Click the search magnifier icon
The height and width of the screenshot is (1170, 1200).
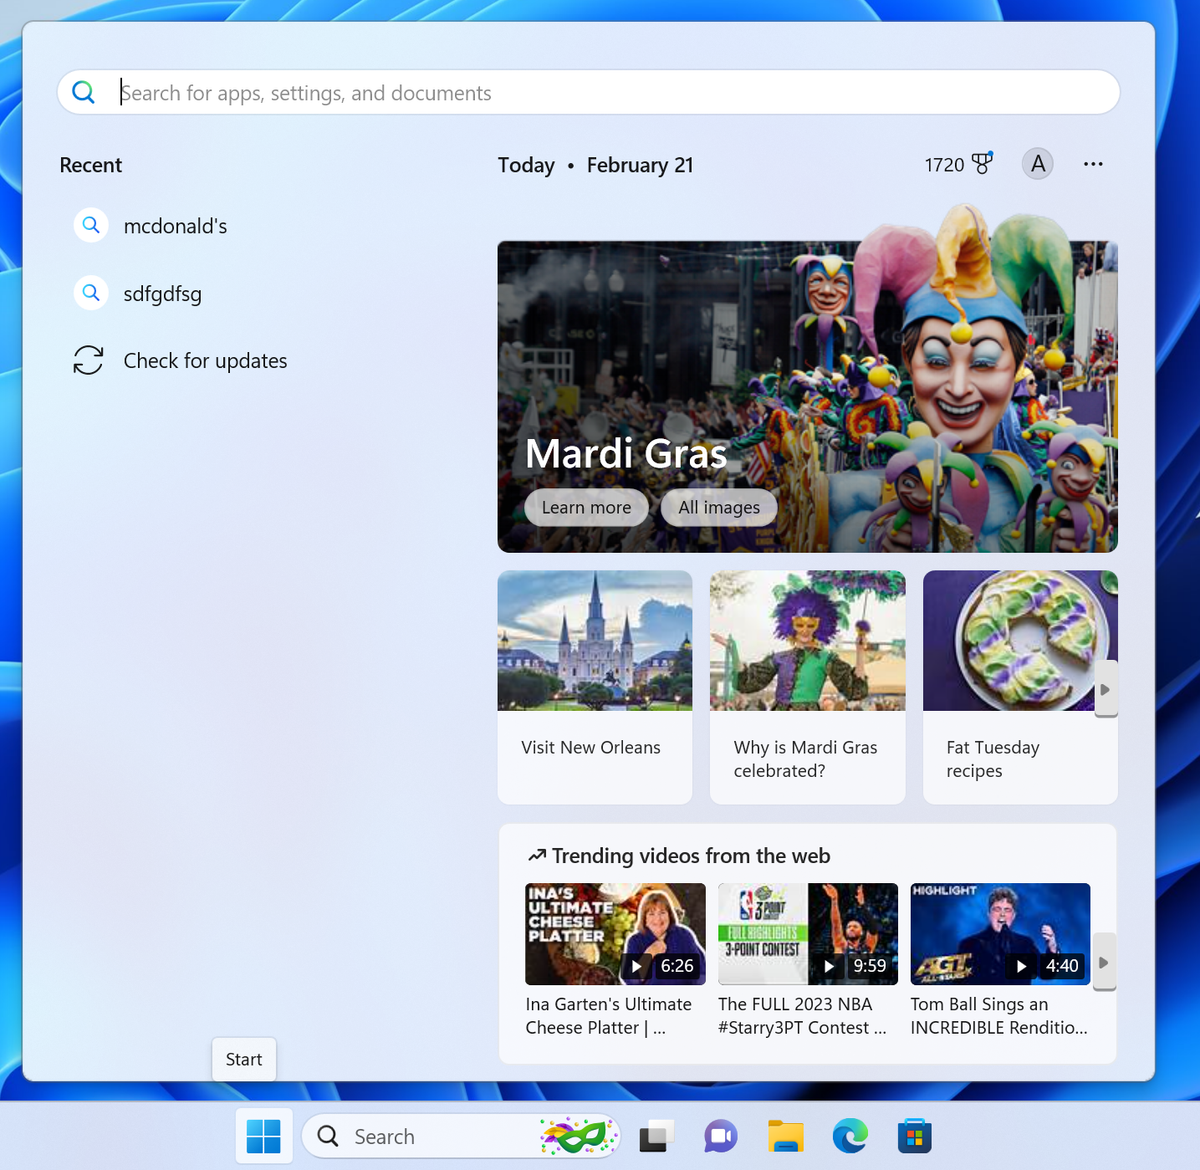[84, 91]
